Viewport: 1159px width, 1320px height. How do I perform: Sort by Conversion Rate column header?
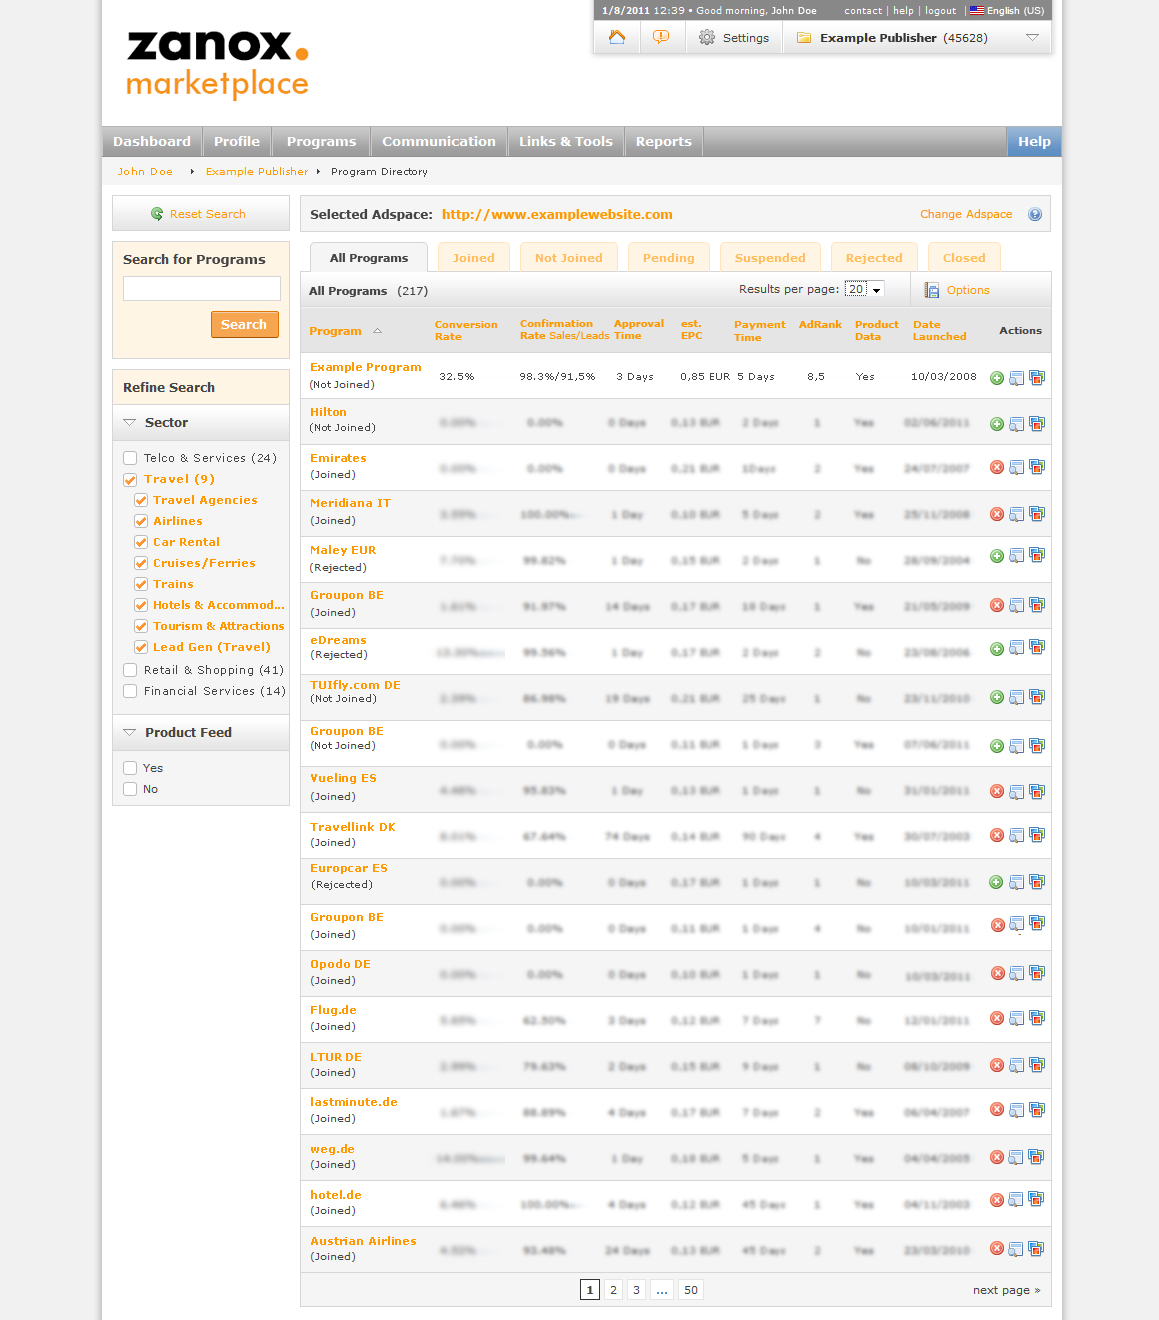tap(466, 331)
